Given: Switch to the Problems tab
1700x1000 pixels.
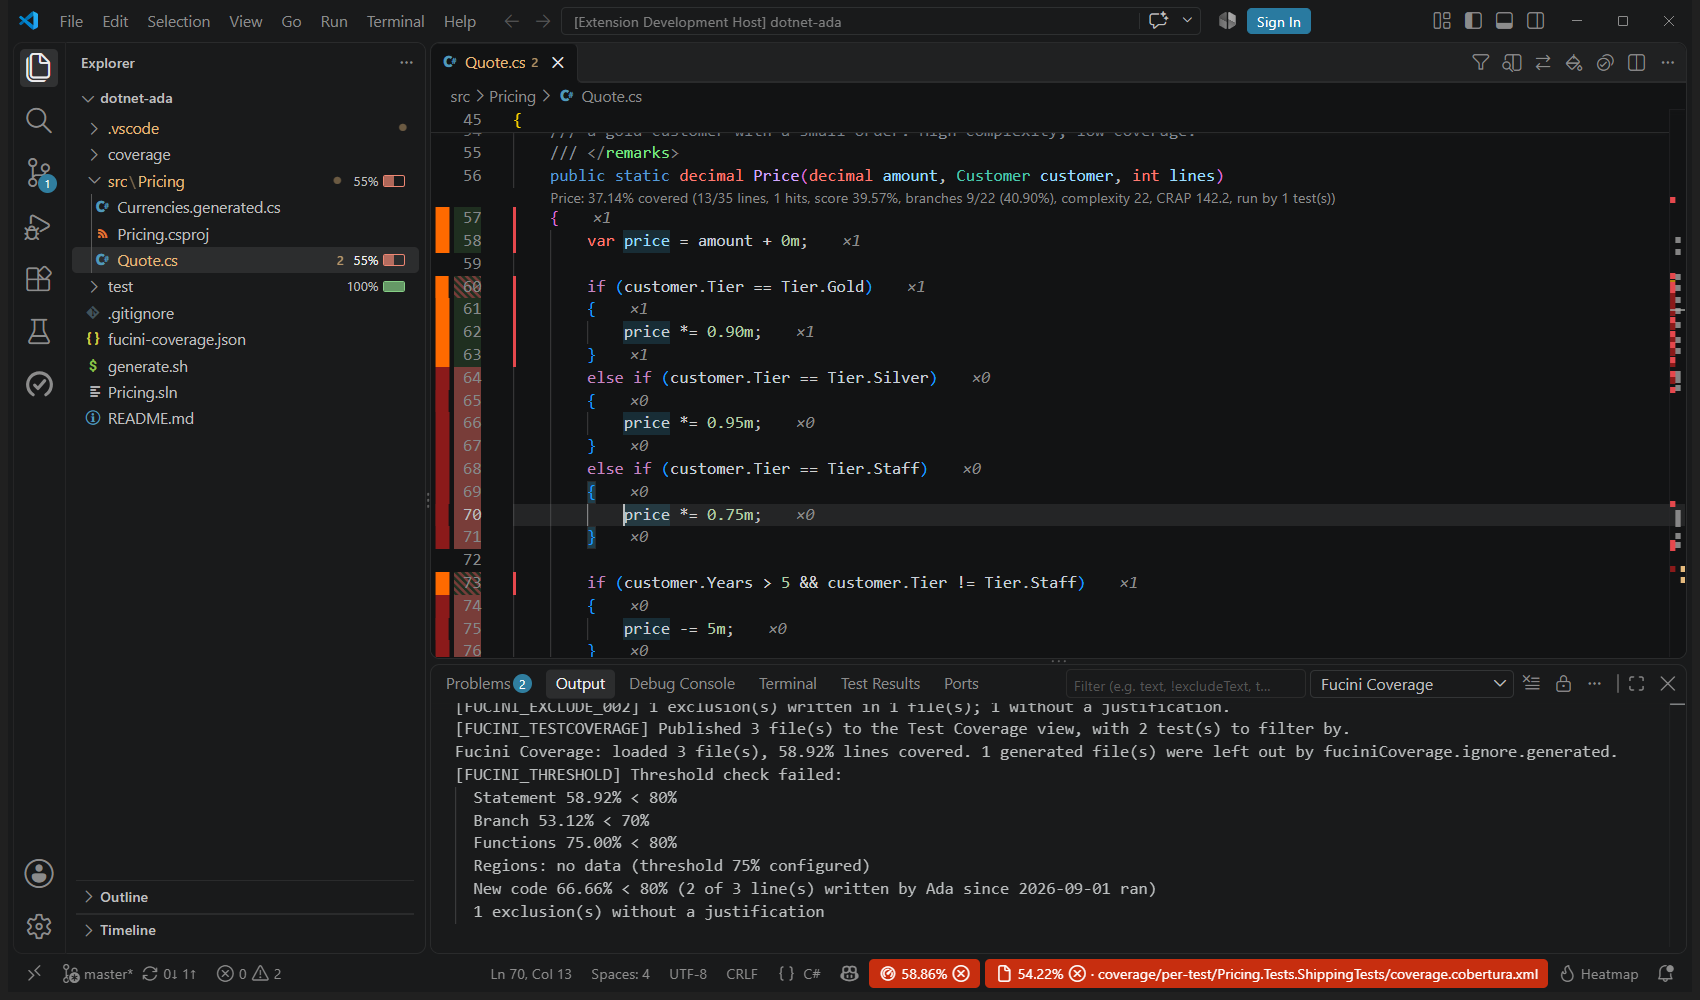Looking at the screenshot, I should 488,684.
